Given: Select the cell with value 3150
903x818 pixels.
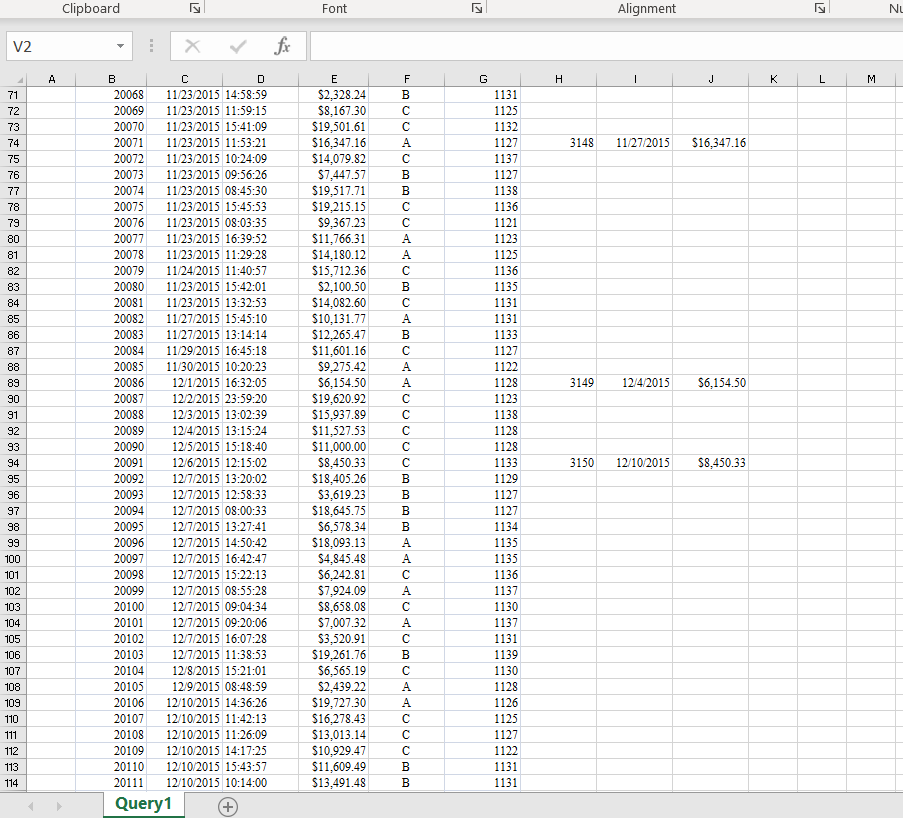Looking at the screenshot, I should coord(558,463).
